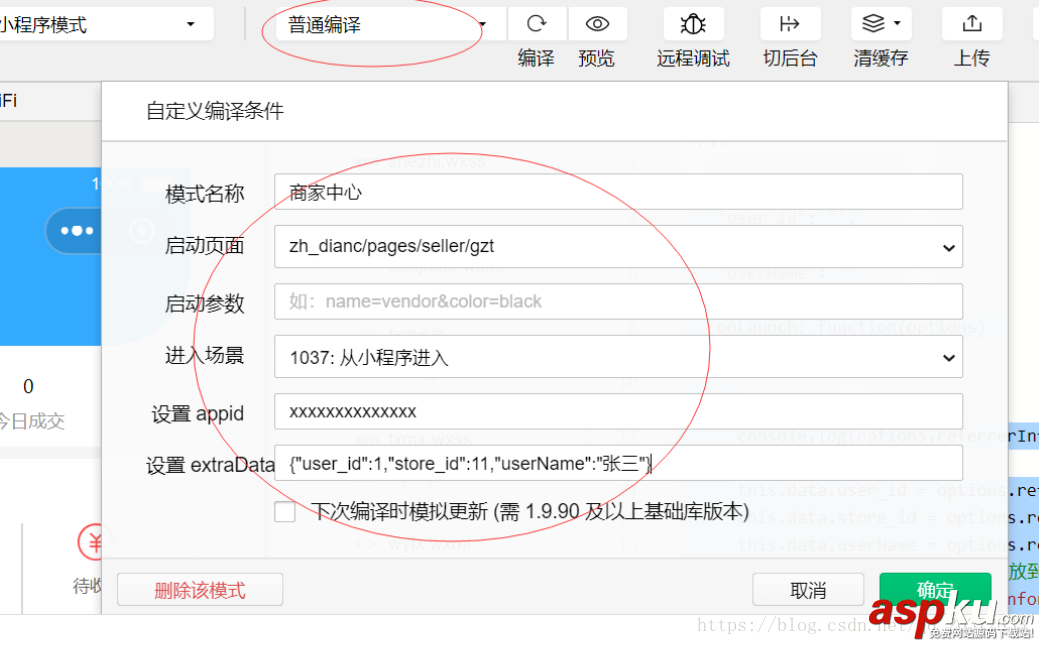Image resolution: width=1039 pixels, height=645 pixels.
Task: Click the 编译 (Compile) refresh icon
Action: coord(537,23)
